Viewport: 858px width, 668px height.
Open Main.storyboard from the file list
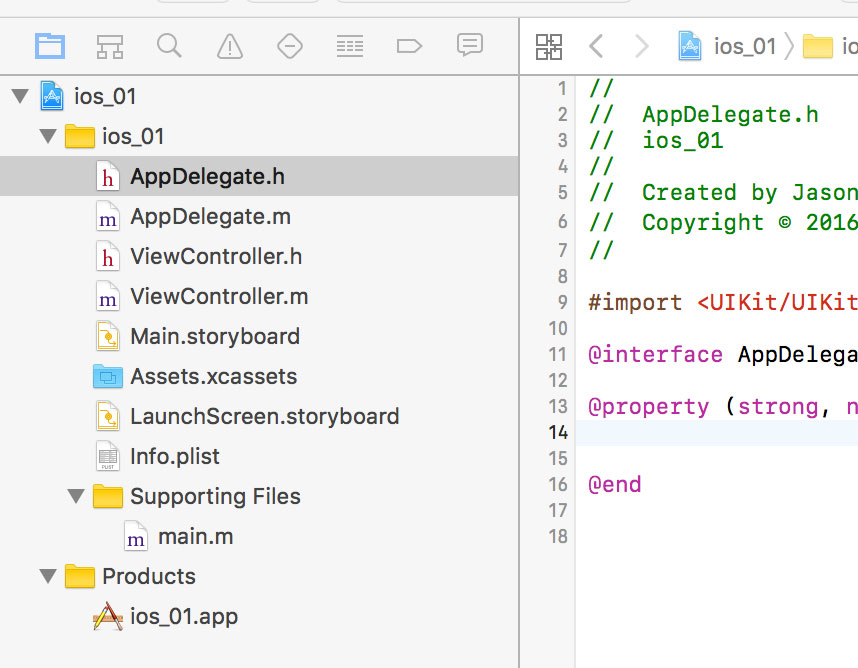click(215, 336)
